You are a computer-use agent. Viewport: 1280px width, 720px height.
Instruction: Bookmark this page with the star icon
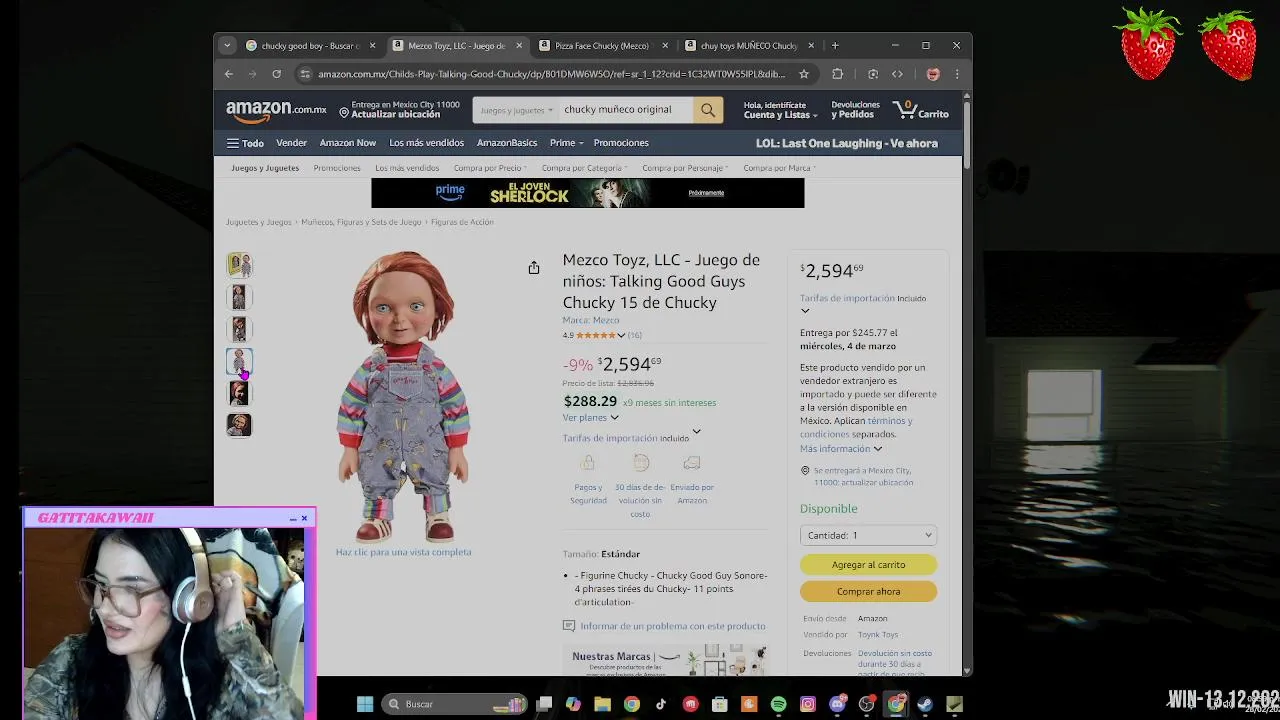tap(804, 74)
